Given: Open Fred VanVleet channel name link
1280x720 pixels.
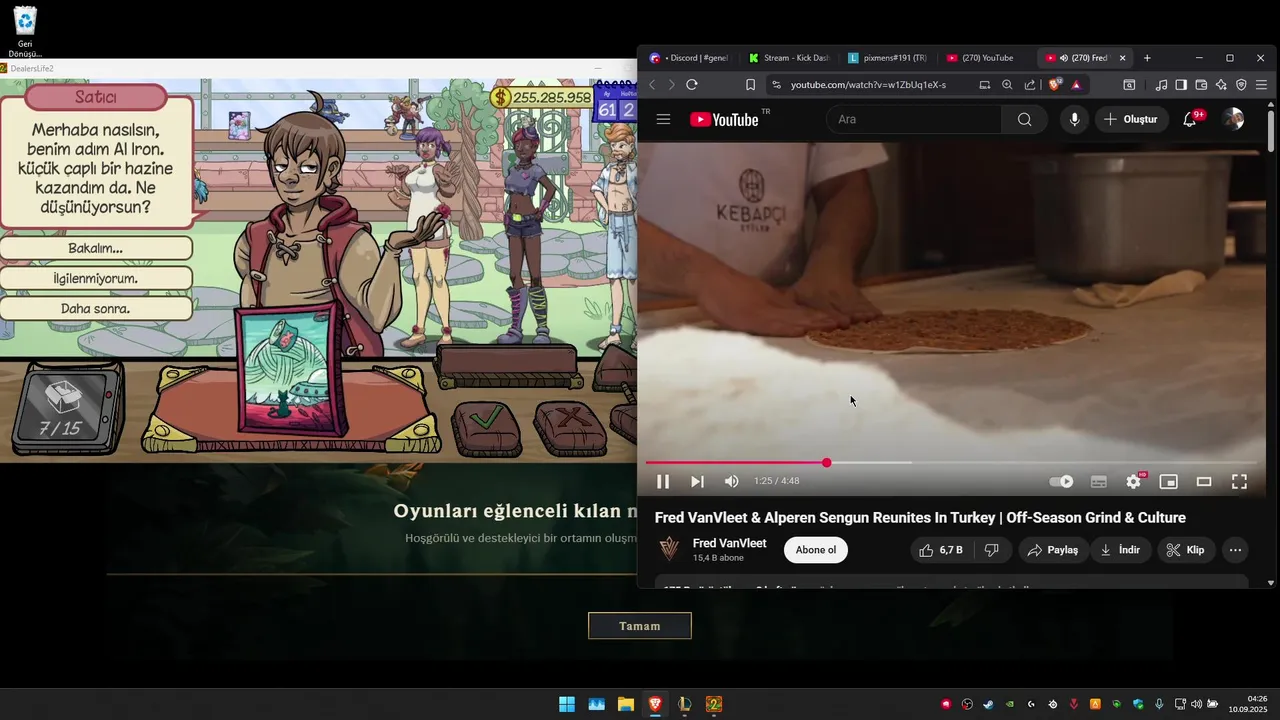Looking at the screenshot, I should pyautogui.click(x=729, y=543).
